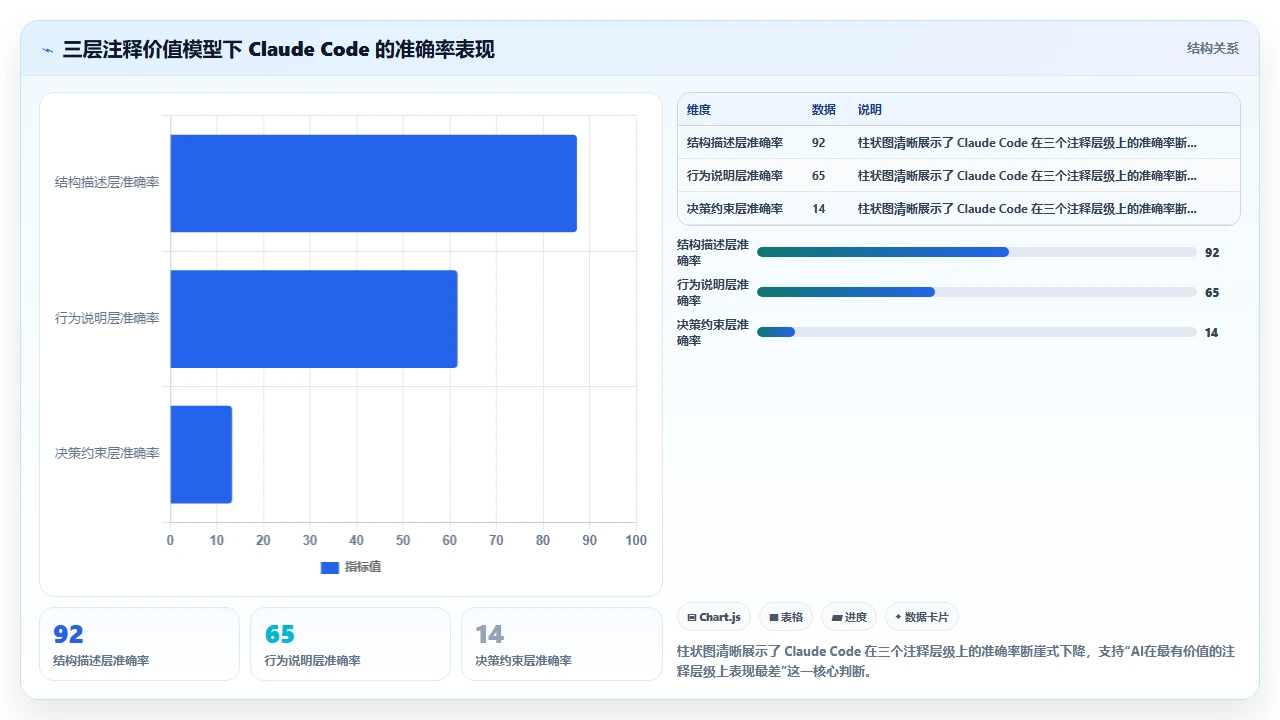Click the 行为说明层准确率 progress bar at 65

pos(977,292)
